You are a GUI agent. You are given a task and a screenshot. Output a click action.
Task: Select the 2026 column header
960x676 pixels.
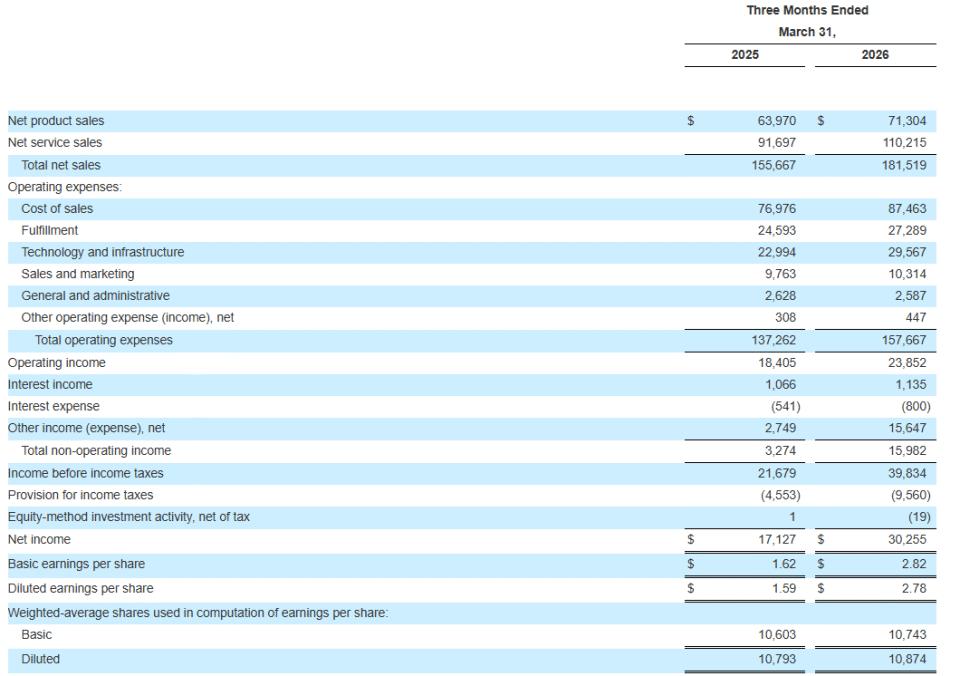click(875, 54)
